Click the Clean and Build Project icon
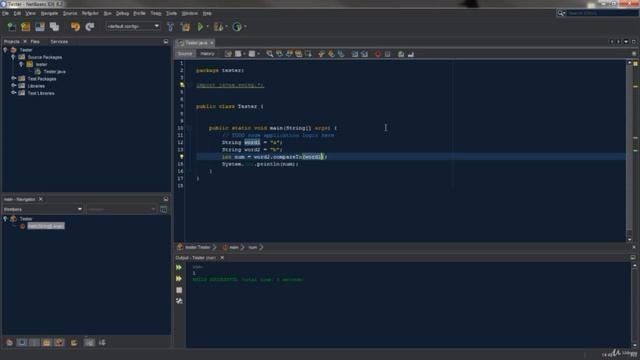 click(x=185, y=27)
